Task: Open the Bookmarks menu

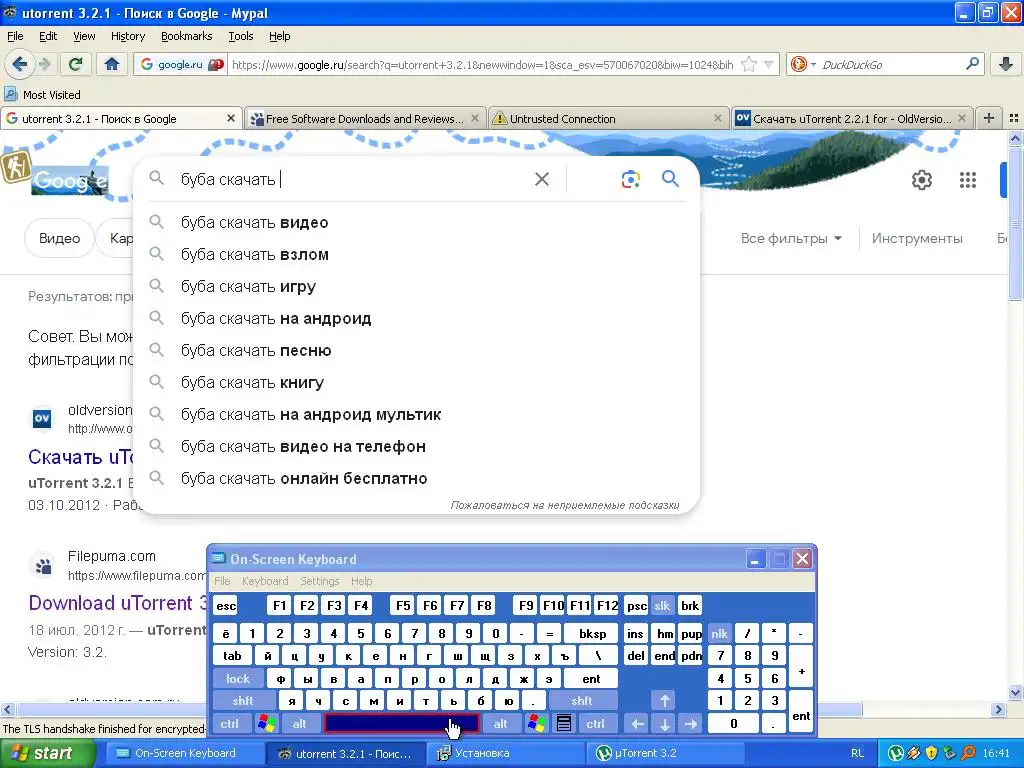Action: pos(186,36)
